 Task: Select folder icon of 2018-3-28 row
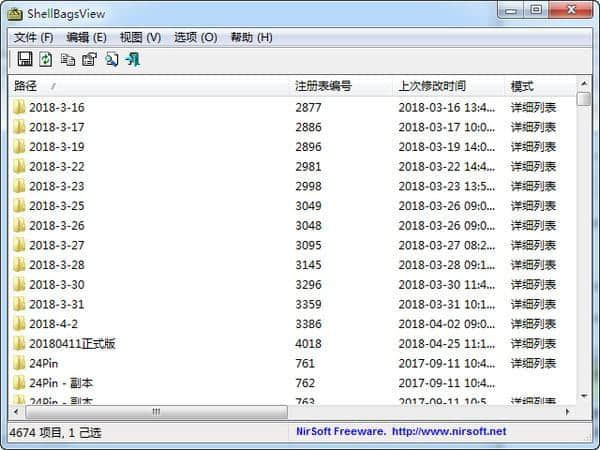(x=19, y=265)
